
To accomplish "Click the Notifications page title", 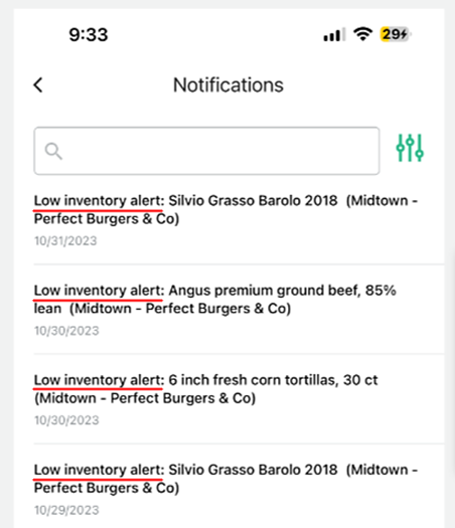I will (228, 85).
